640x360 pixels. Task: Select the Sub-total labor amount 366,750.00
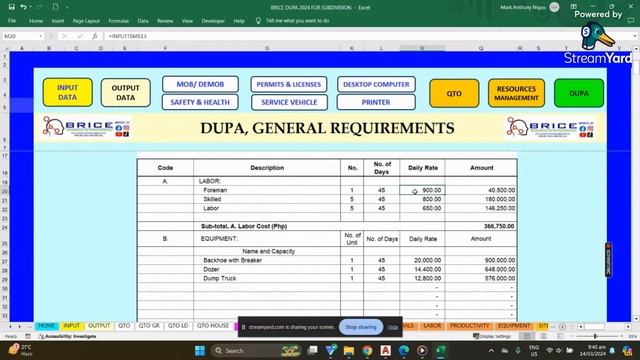(x=481, y=226)
